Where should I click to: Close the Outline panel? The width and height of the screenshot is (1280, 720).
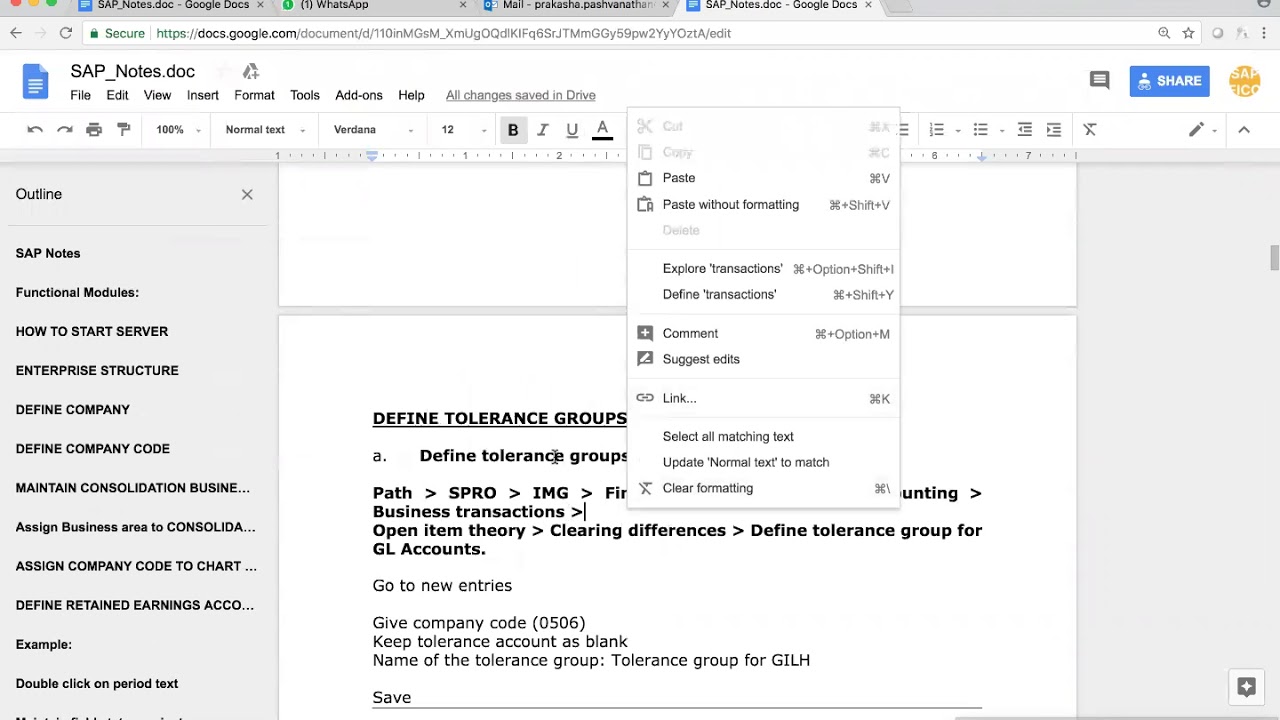[247, 194]
